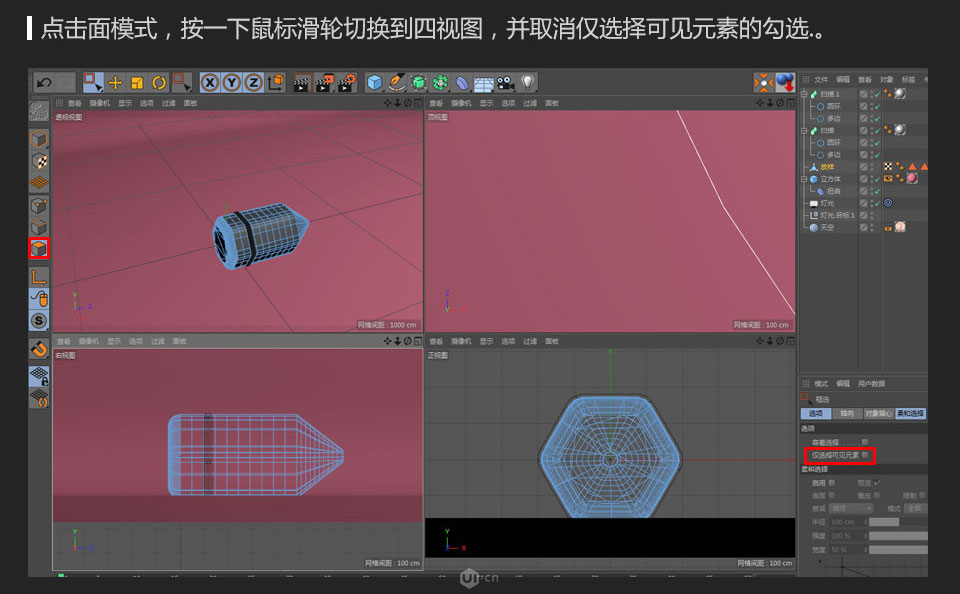Click the 柔和选择 button in attributes panel
960x594 pixels.
[911, 414]
